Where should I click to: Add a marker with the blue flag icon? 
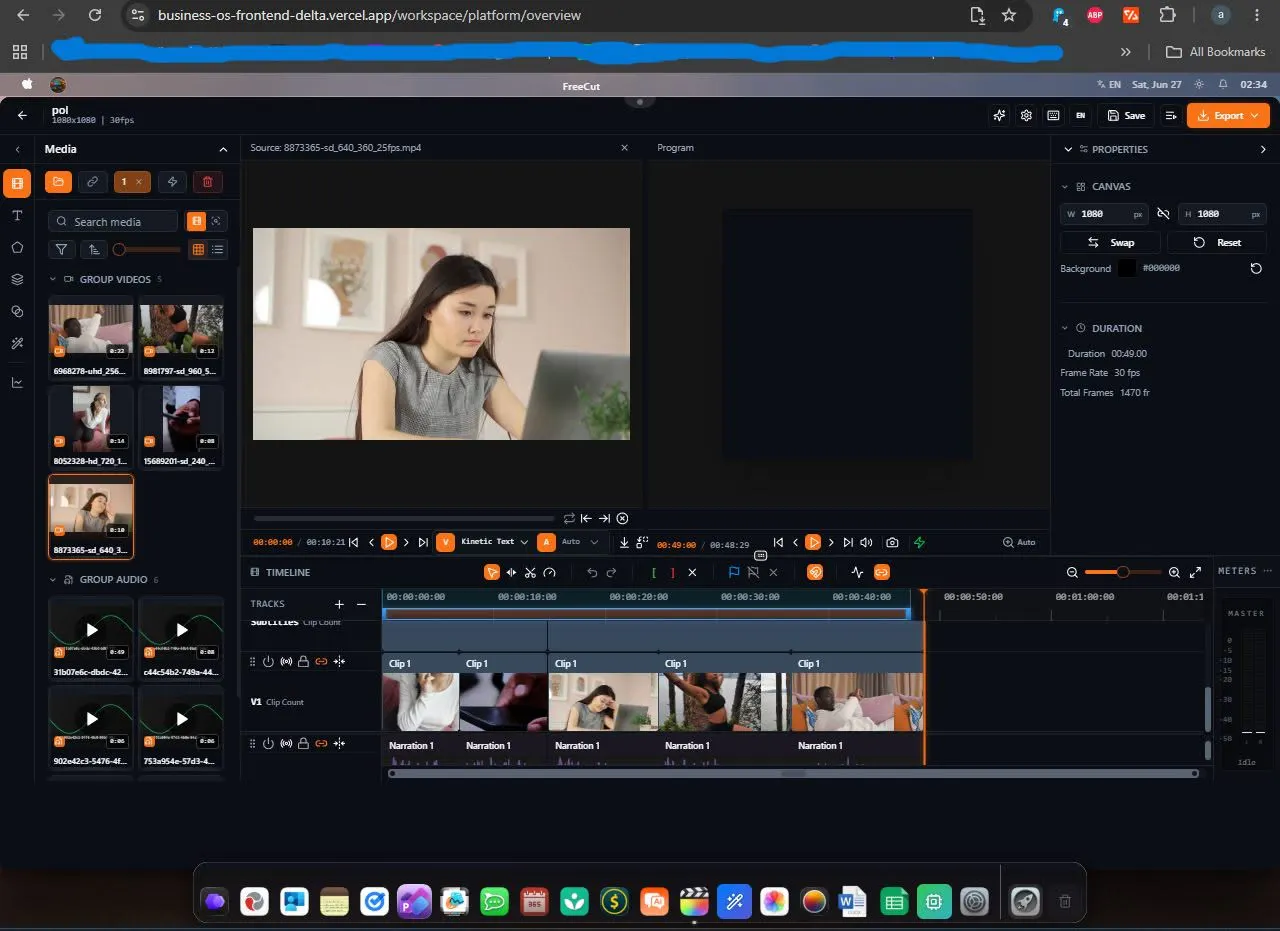pyautogui.click(x=734, y=572)
